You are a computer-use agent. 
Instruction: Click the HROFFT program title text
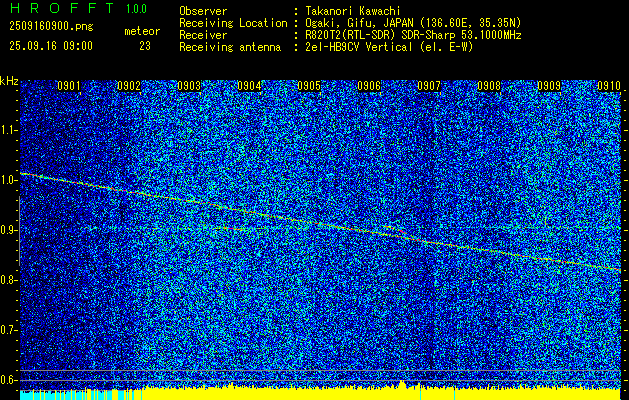(x=62, y=8)
